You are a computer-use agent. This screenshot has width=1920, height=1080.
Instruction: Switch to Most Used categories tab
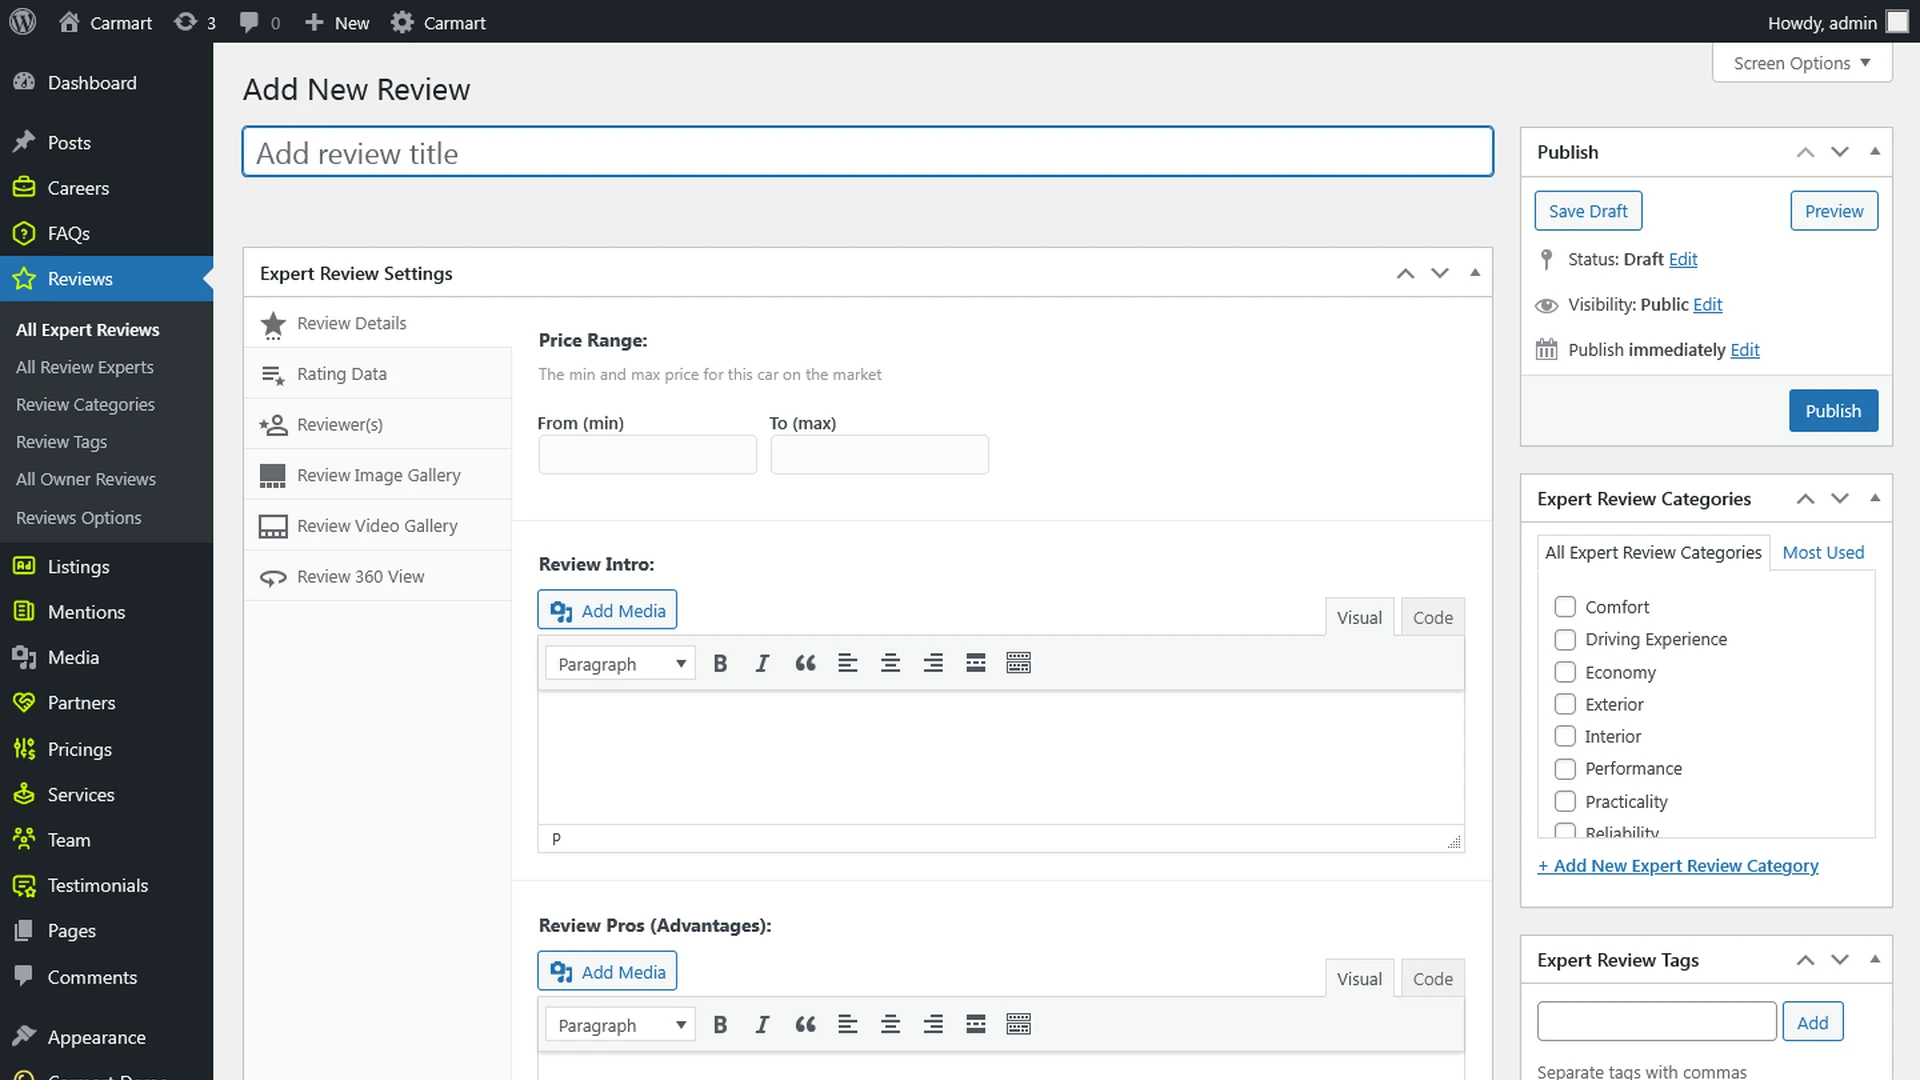pyautogui.click(x=1823, y=552)
